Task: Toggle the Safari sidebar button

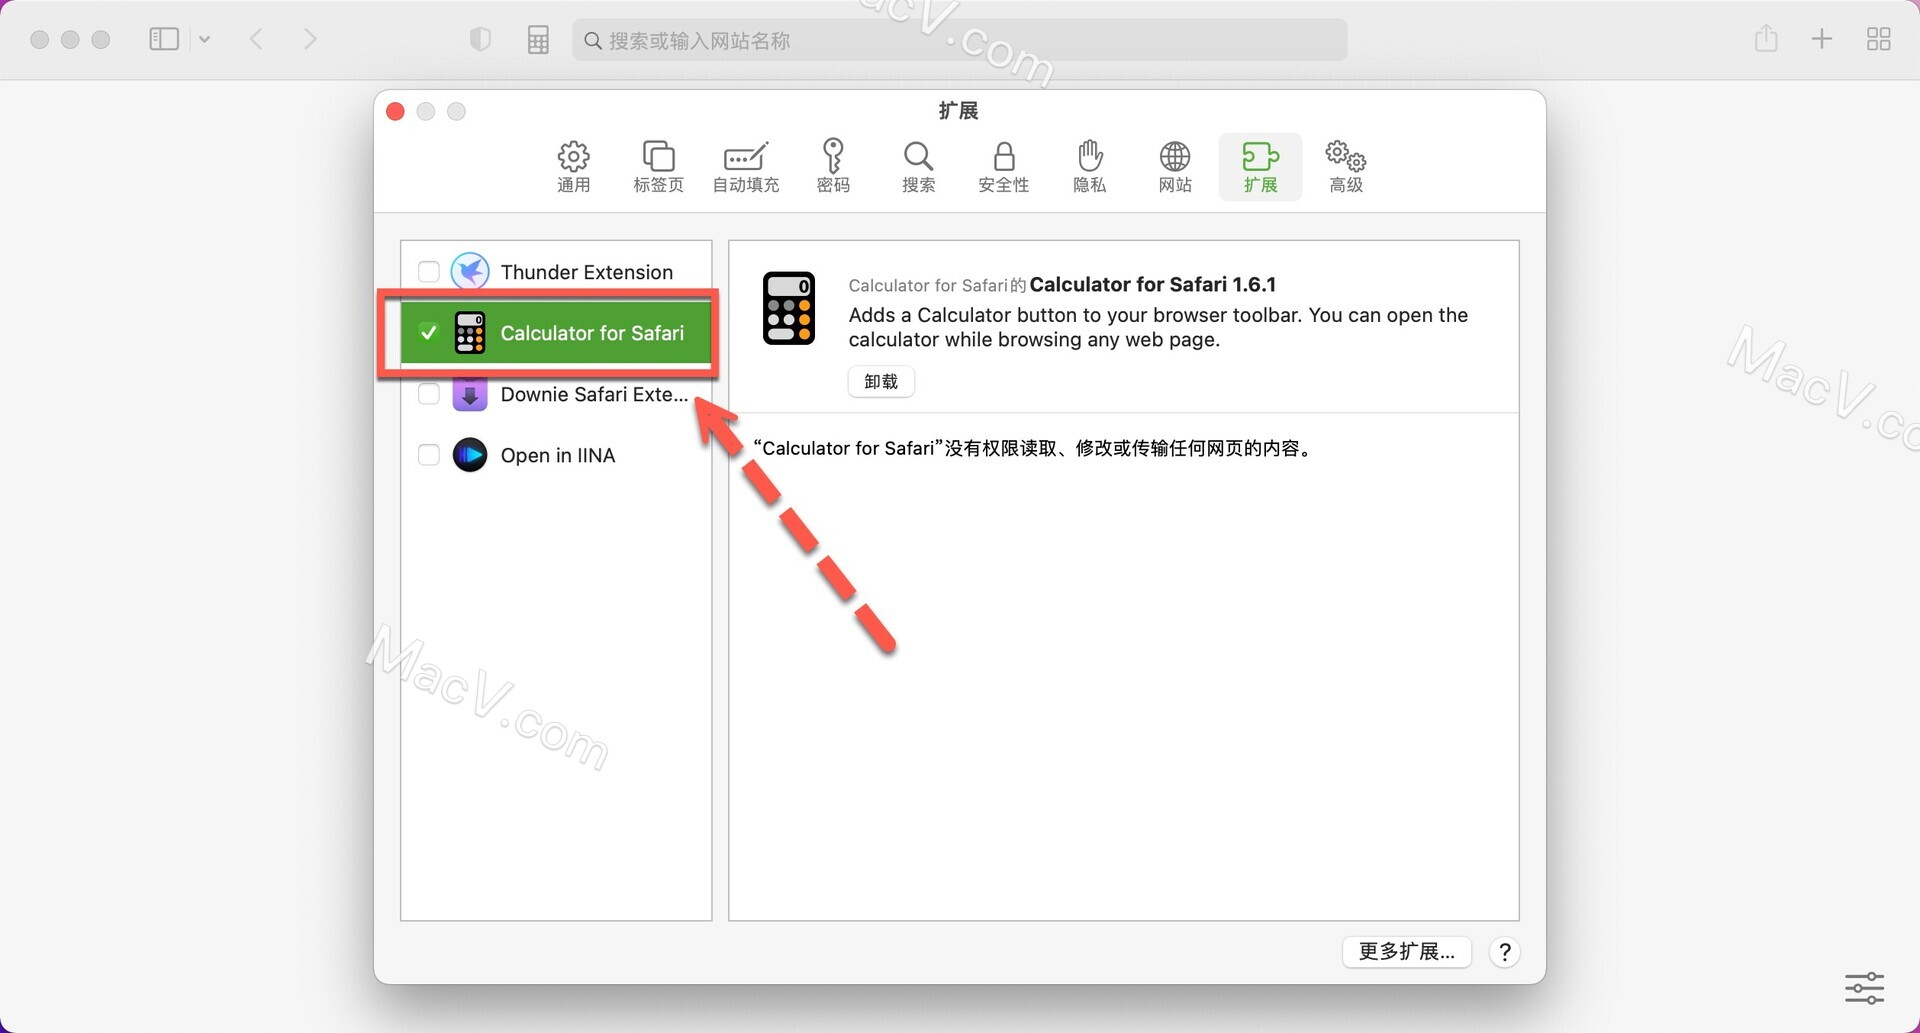Action: pos(164,39)
